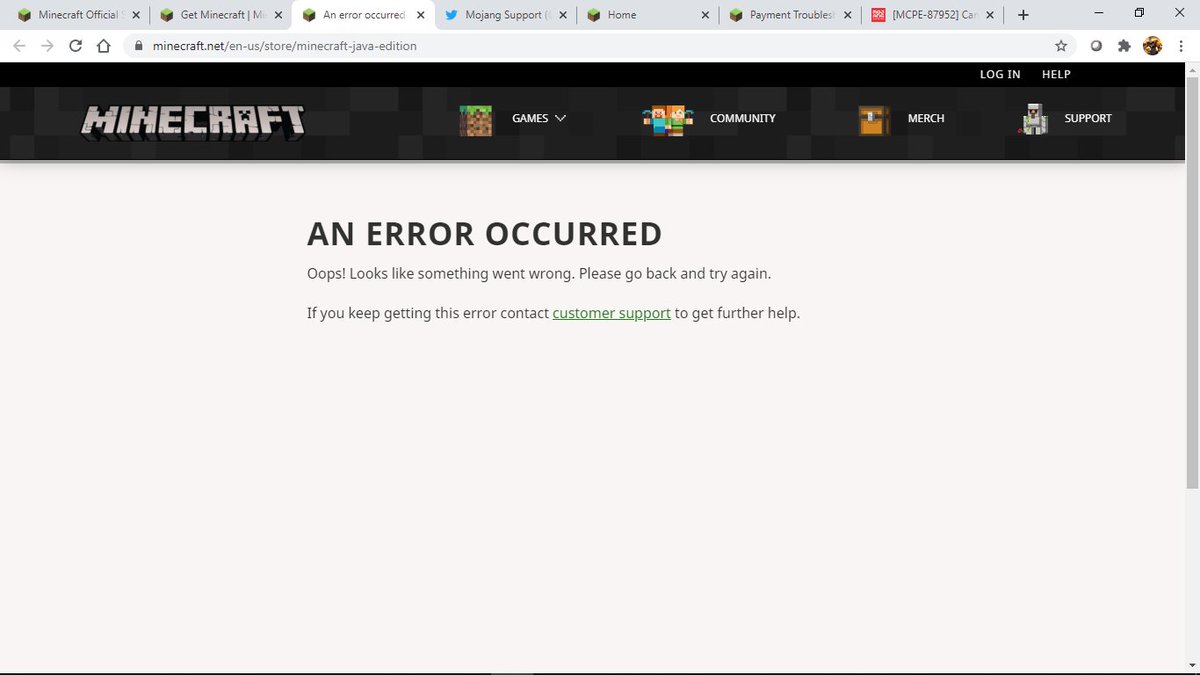
Task: Close the Mojang Support tab
Action: 563,15
